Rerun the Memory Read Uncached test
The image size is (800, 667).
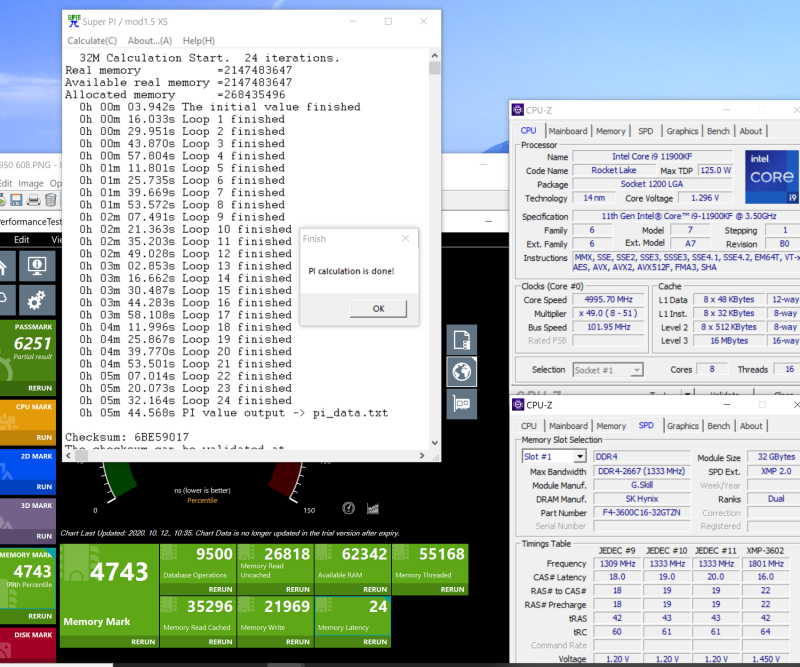coord(298,589)
